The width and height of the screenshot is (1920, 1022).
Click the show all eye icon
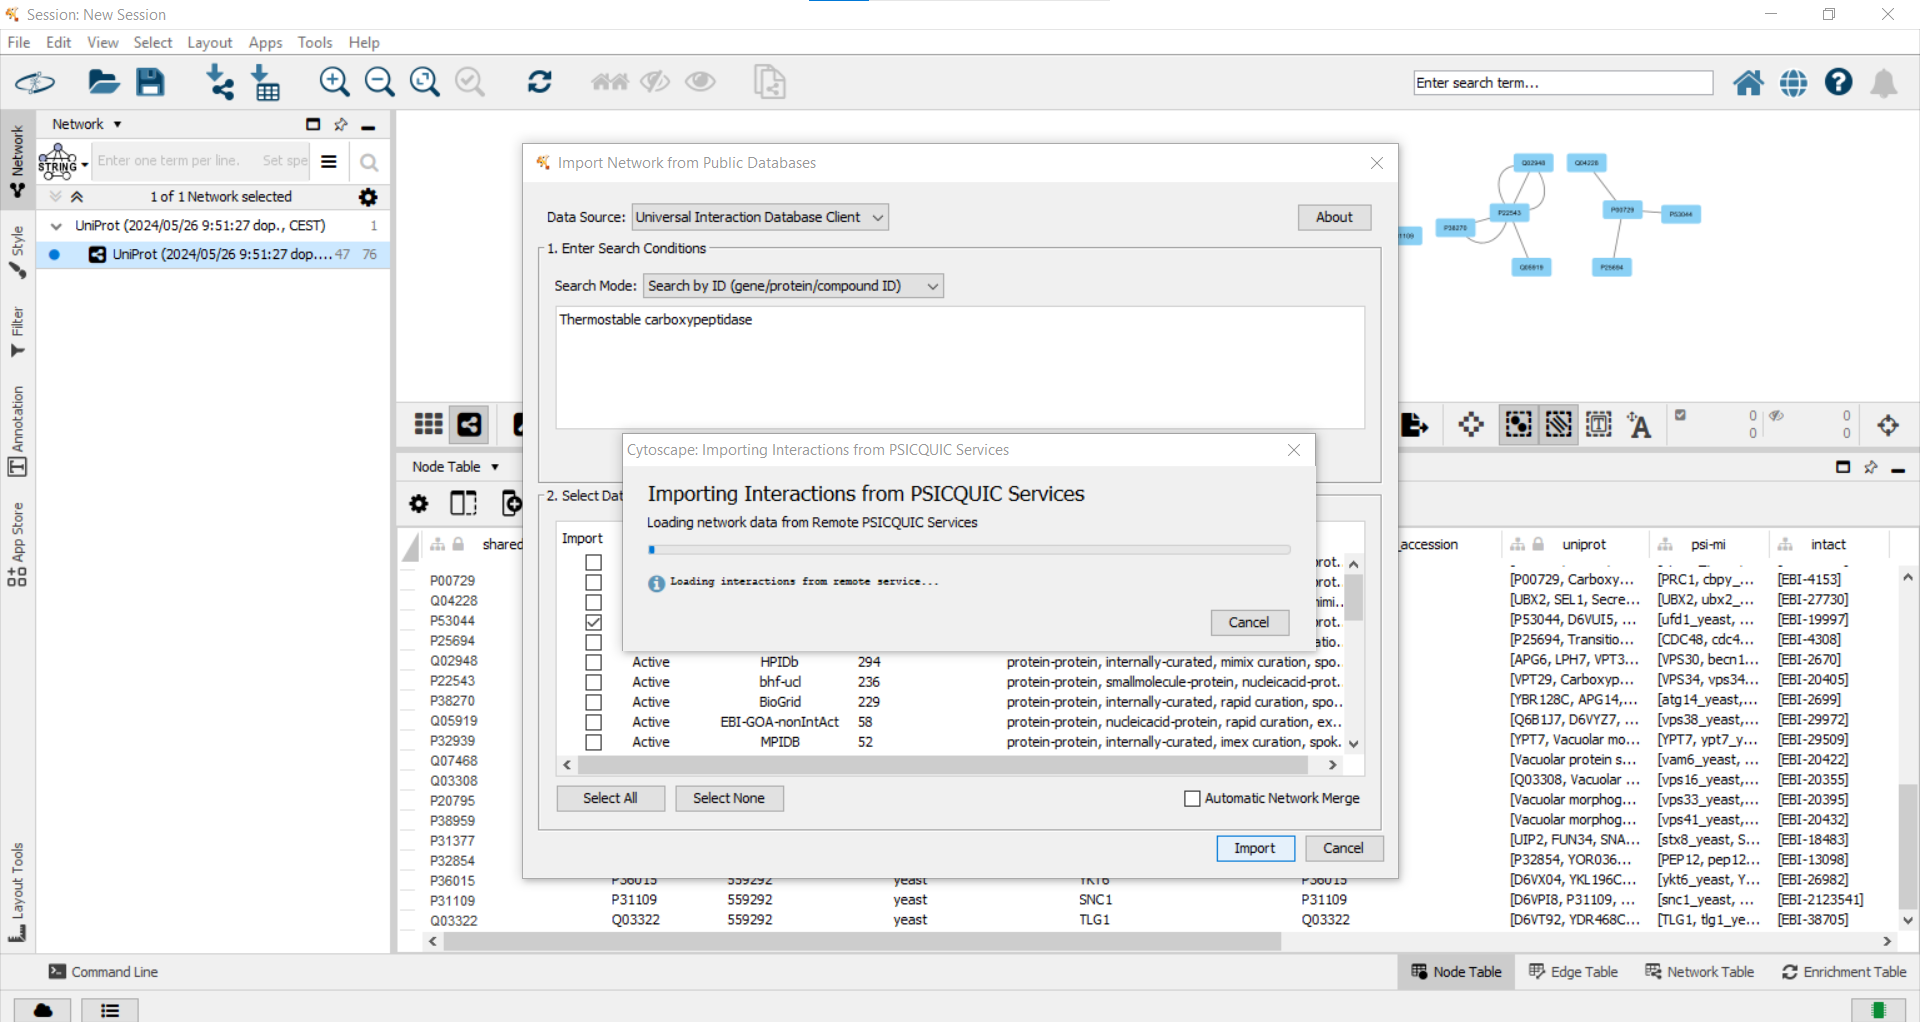(x=700, y=82)
